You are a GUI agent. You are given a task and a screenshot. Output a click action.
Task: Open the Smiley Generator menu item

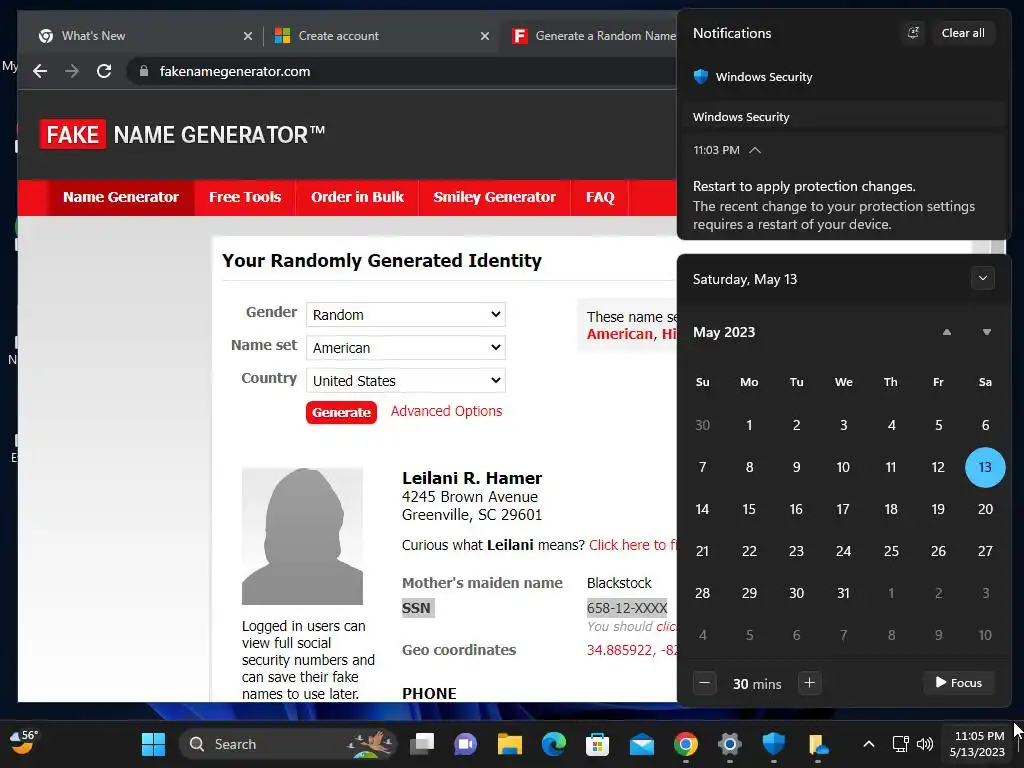tap(494, 197)
